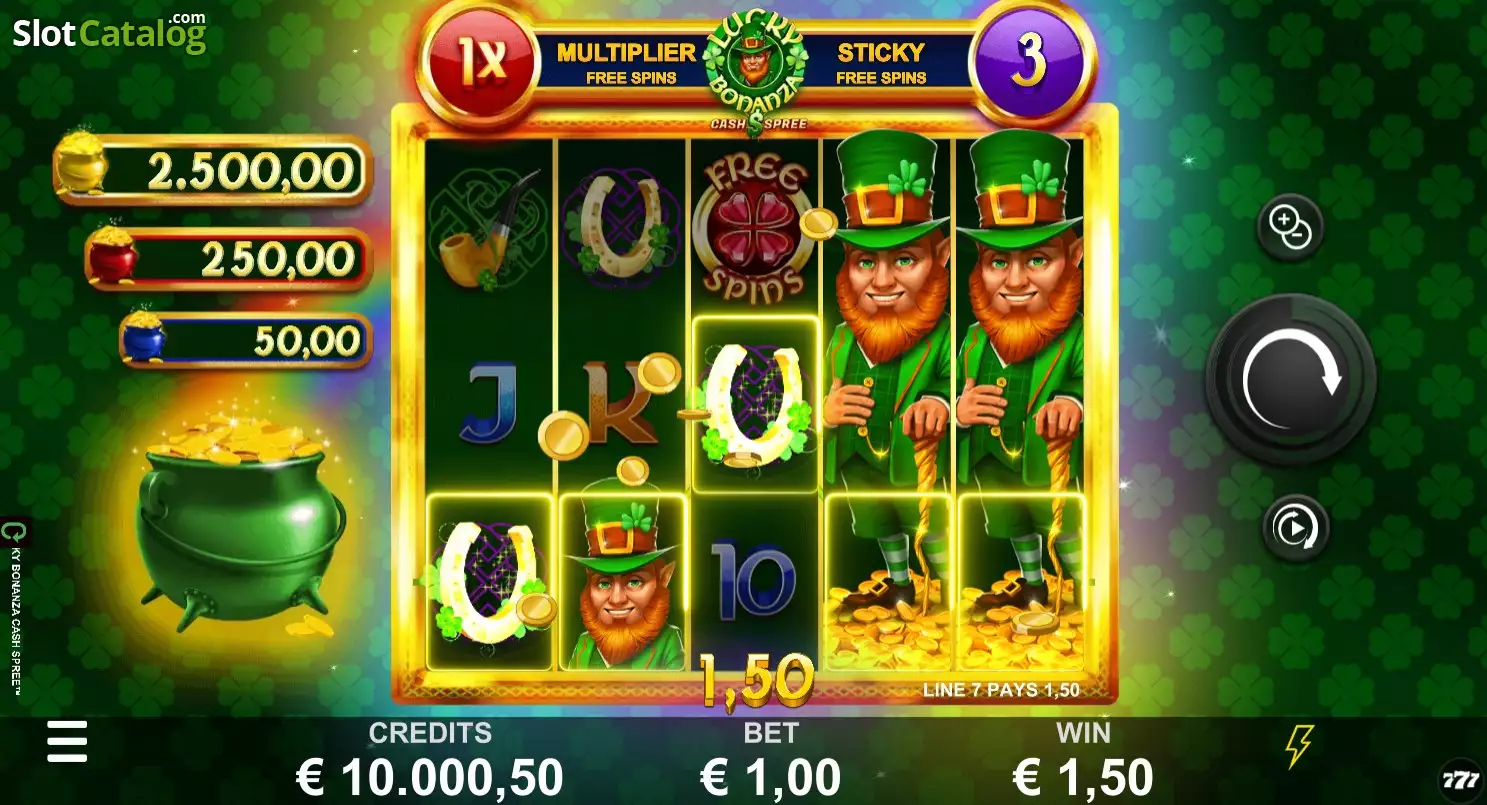Open the Lucky Bonanza logo emblem
1487x805 pixels.
click(757, 70)
